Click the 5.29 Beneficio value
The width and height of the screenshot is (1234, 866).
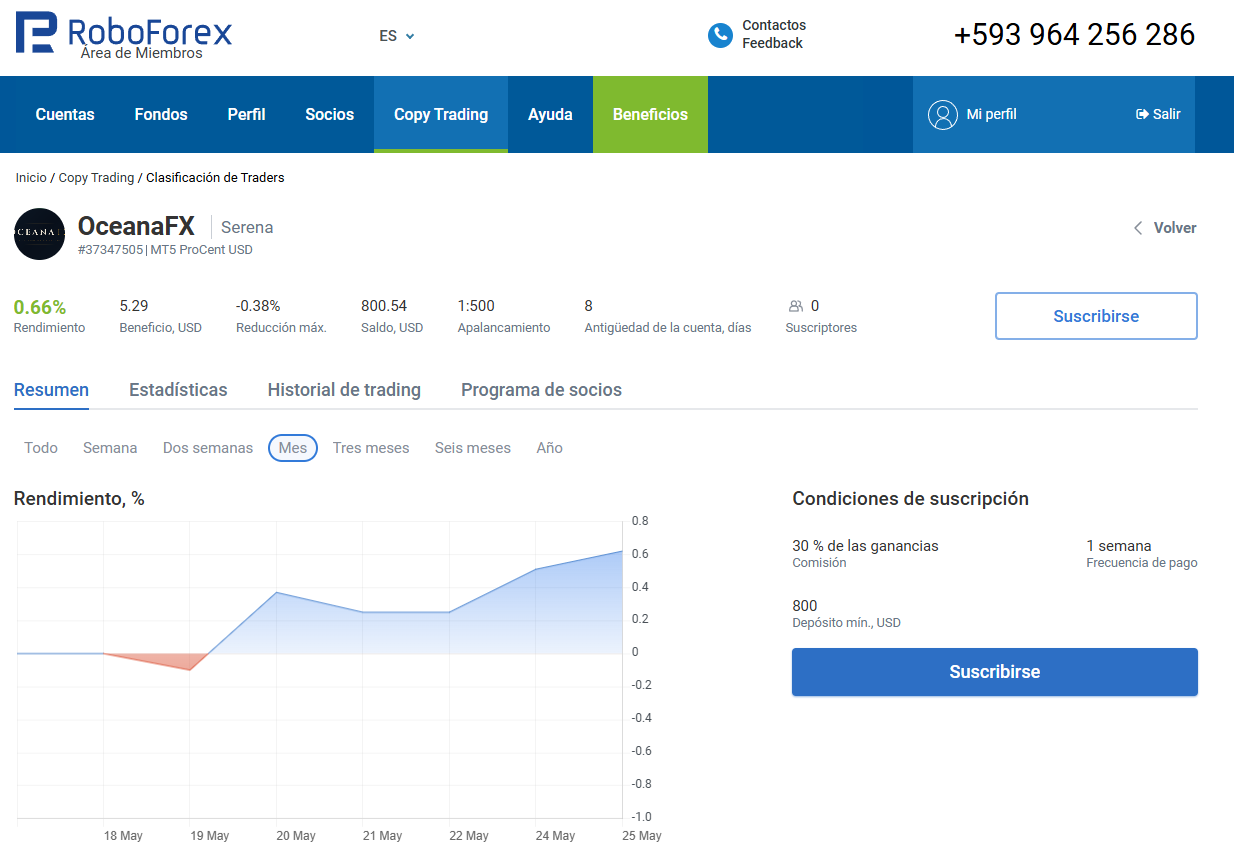134,306
